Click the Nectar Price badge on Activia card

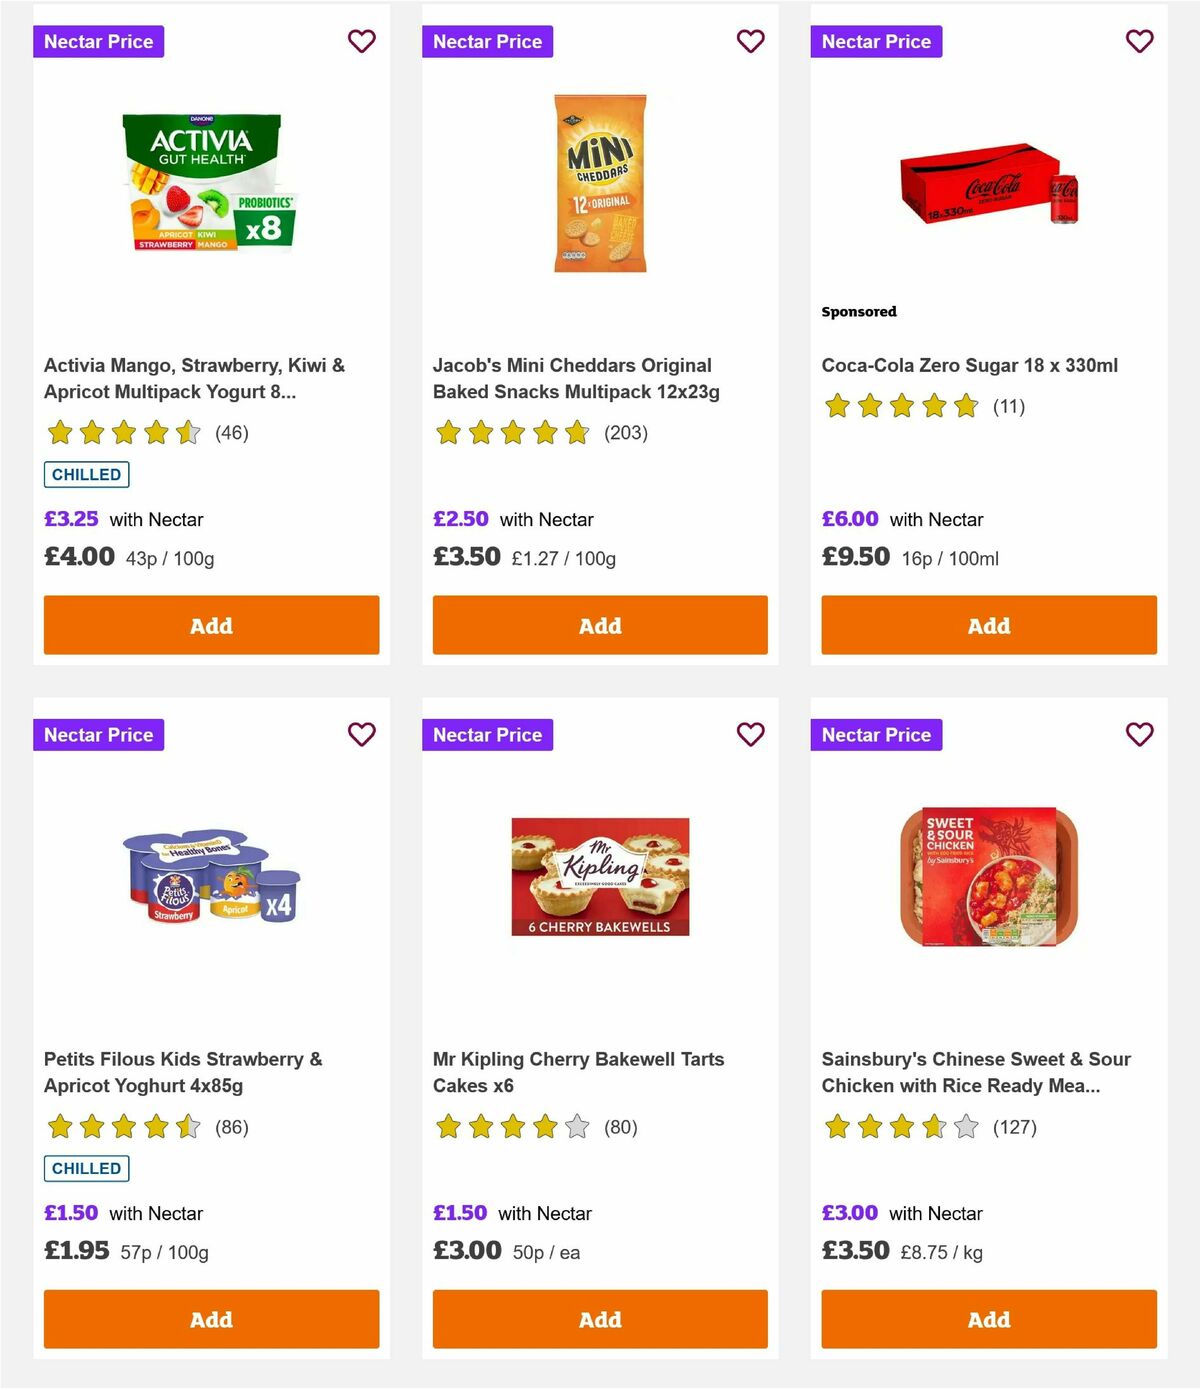[99, 41]
